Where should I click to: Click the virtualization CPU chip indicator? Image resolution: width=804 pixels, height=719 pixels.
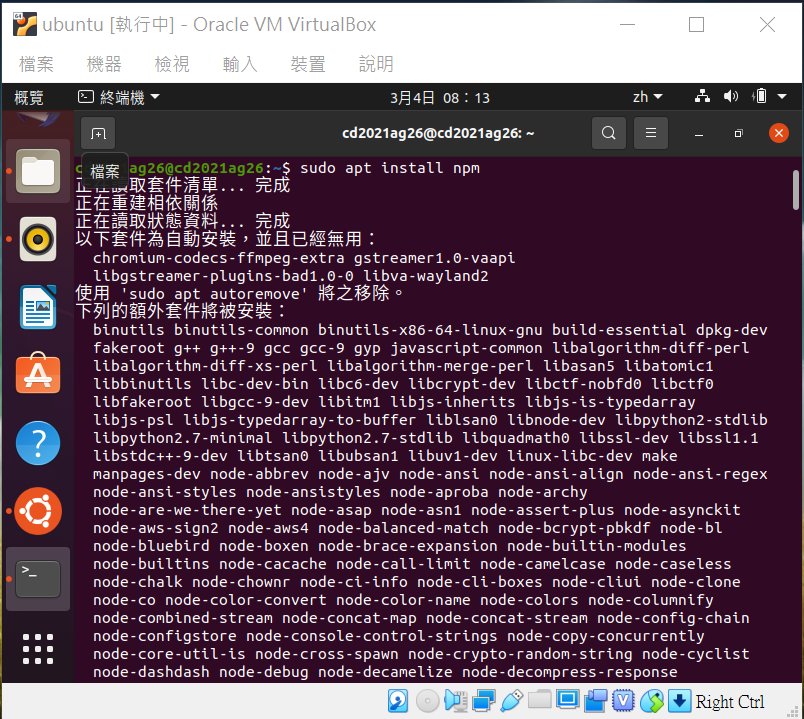pyautogui.click(x=623, y=701)
